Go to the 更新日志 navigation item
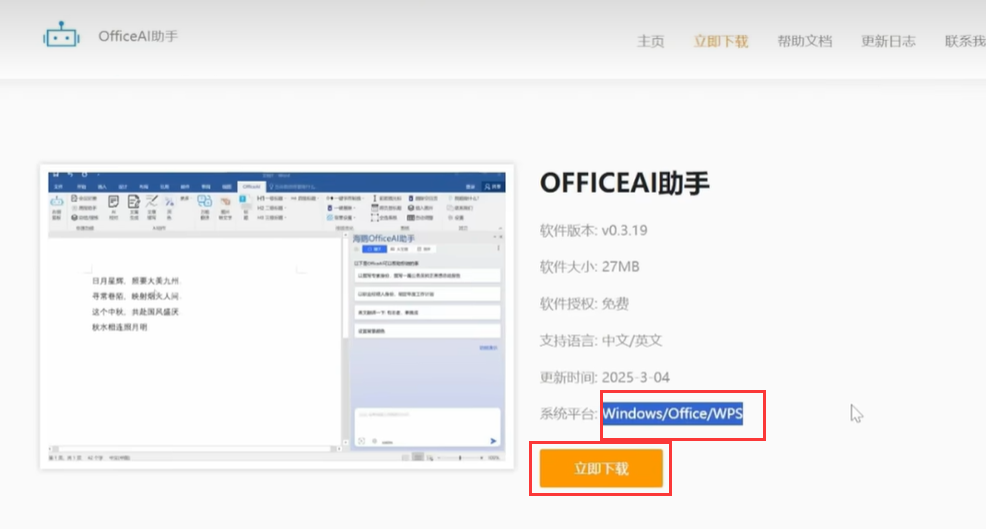 tap(888, 42)
